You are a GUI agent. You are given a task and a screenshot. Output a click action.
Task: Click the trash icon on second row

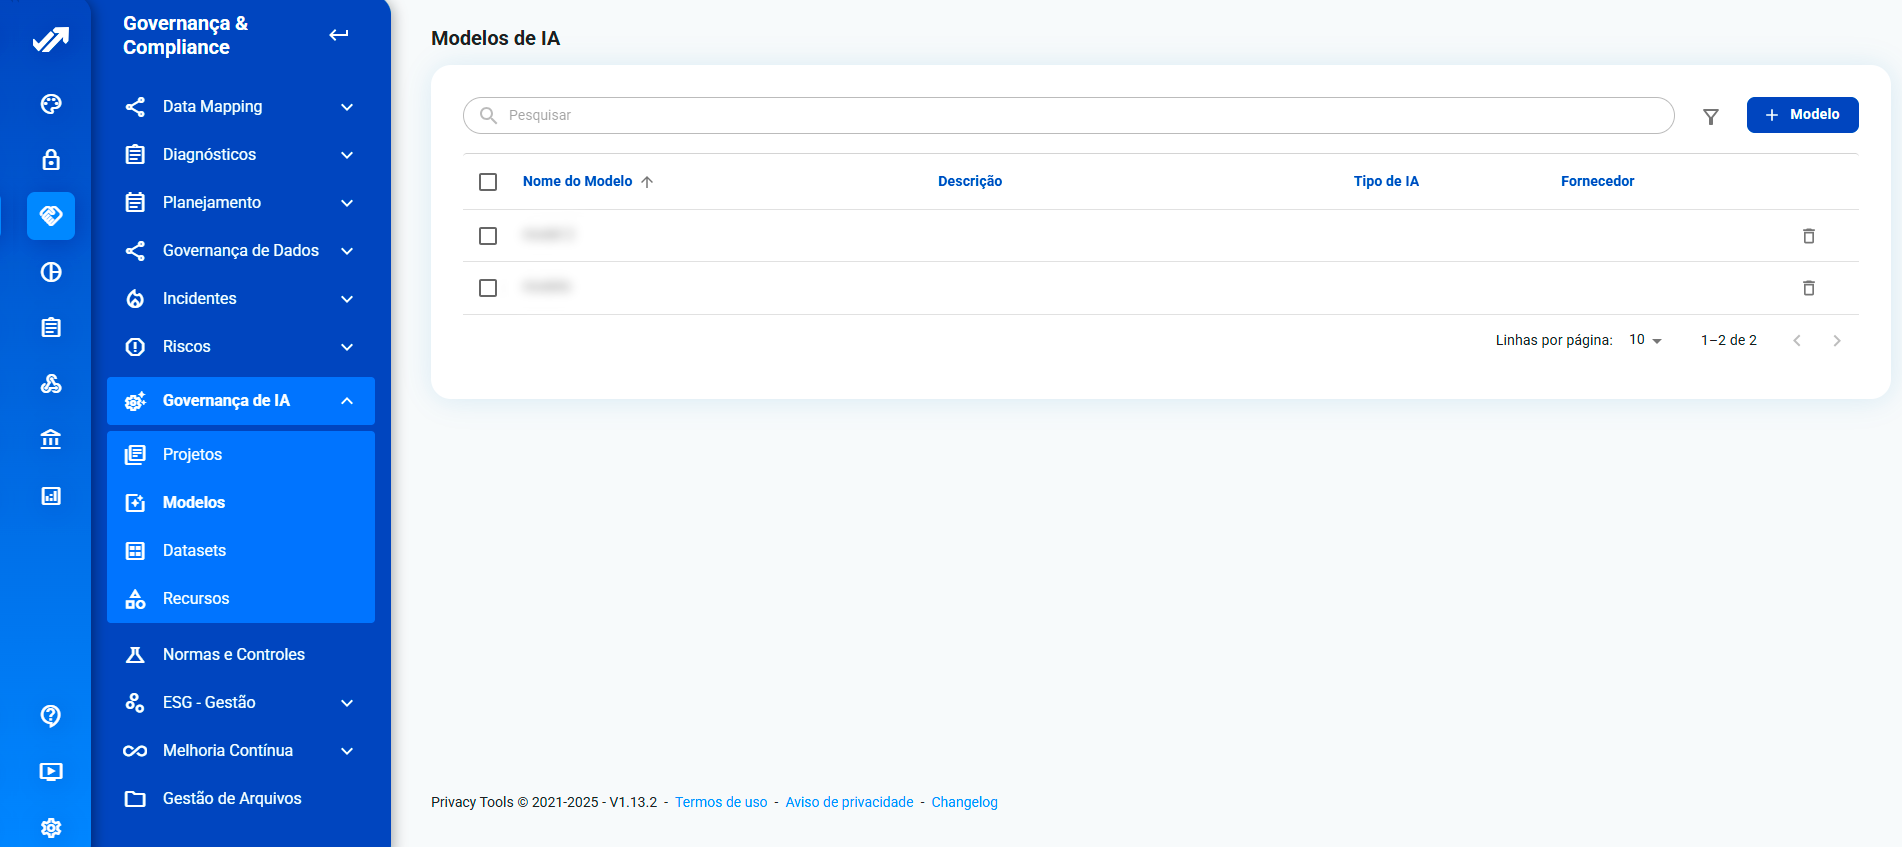click(x=1808, y=288)
